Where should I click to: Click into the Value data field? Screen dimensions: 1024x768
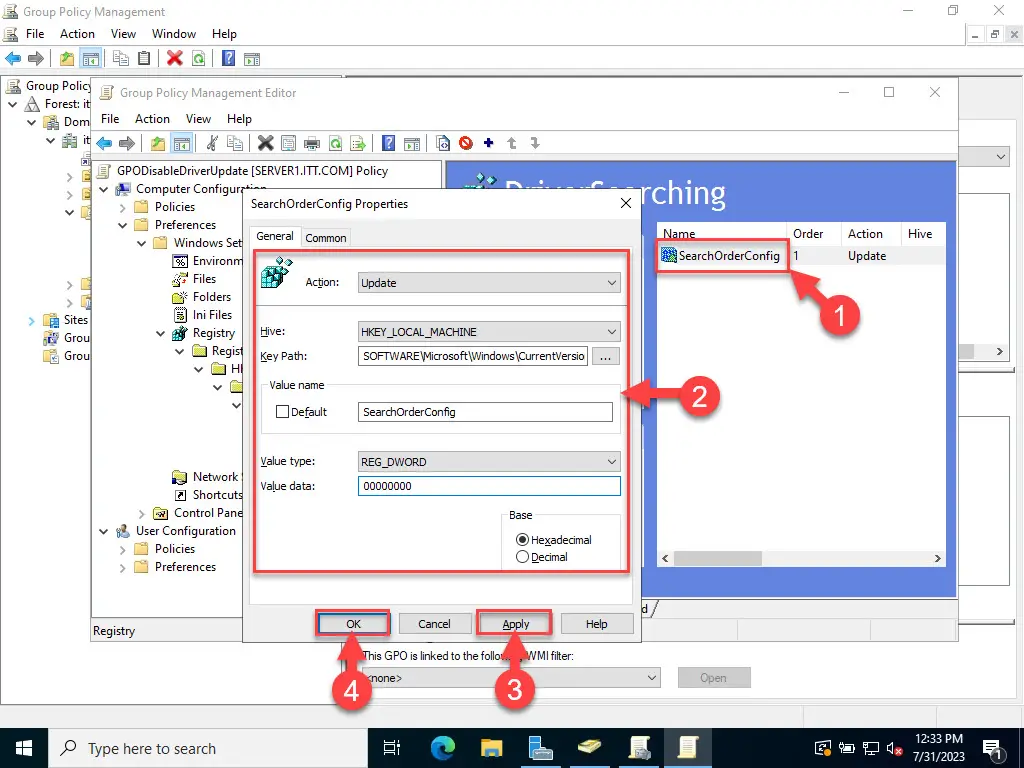(x=489, y=486)
